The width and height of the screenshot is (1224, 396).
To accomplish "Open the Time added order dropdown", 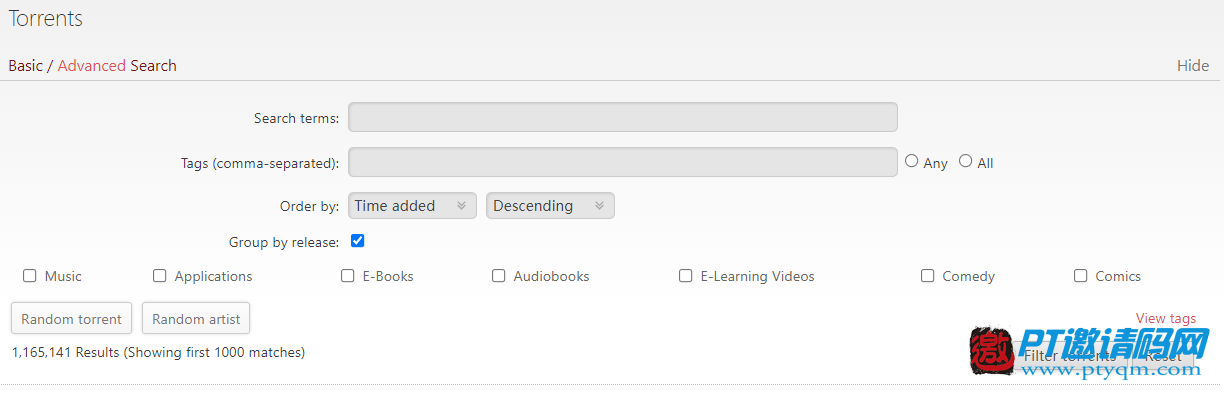I will tap(412, 206).
